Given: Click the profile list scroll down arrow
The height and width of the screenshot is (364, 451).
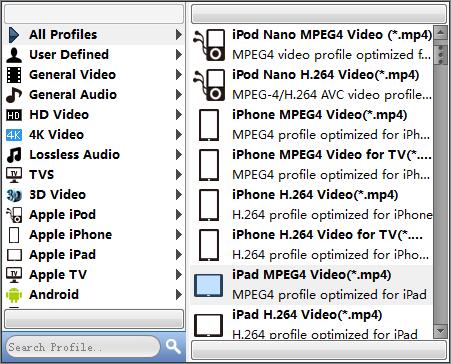Looking at the screenshot, I should pos(440,331).
